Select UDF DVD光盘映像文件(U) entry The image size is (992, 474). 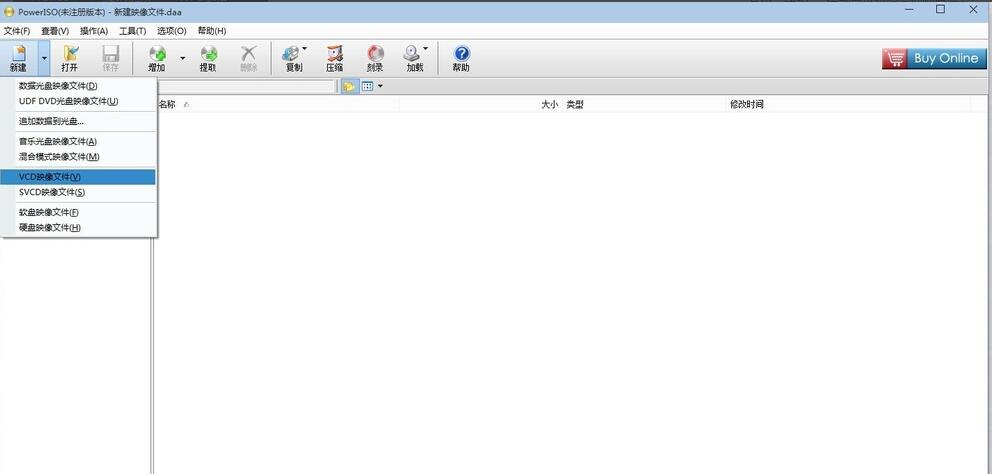78,101
